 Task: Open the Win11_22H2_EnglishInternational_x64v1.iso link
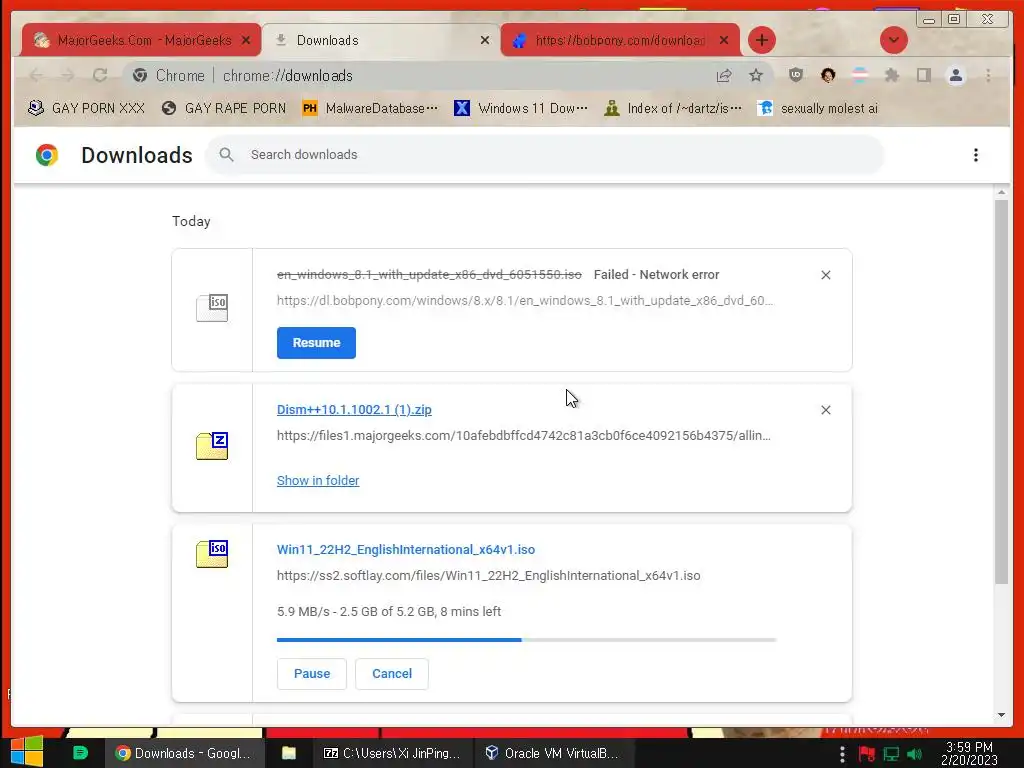(406, 550)
